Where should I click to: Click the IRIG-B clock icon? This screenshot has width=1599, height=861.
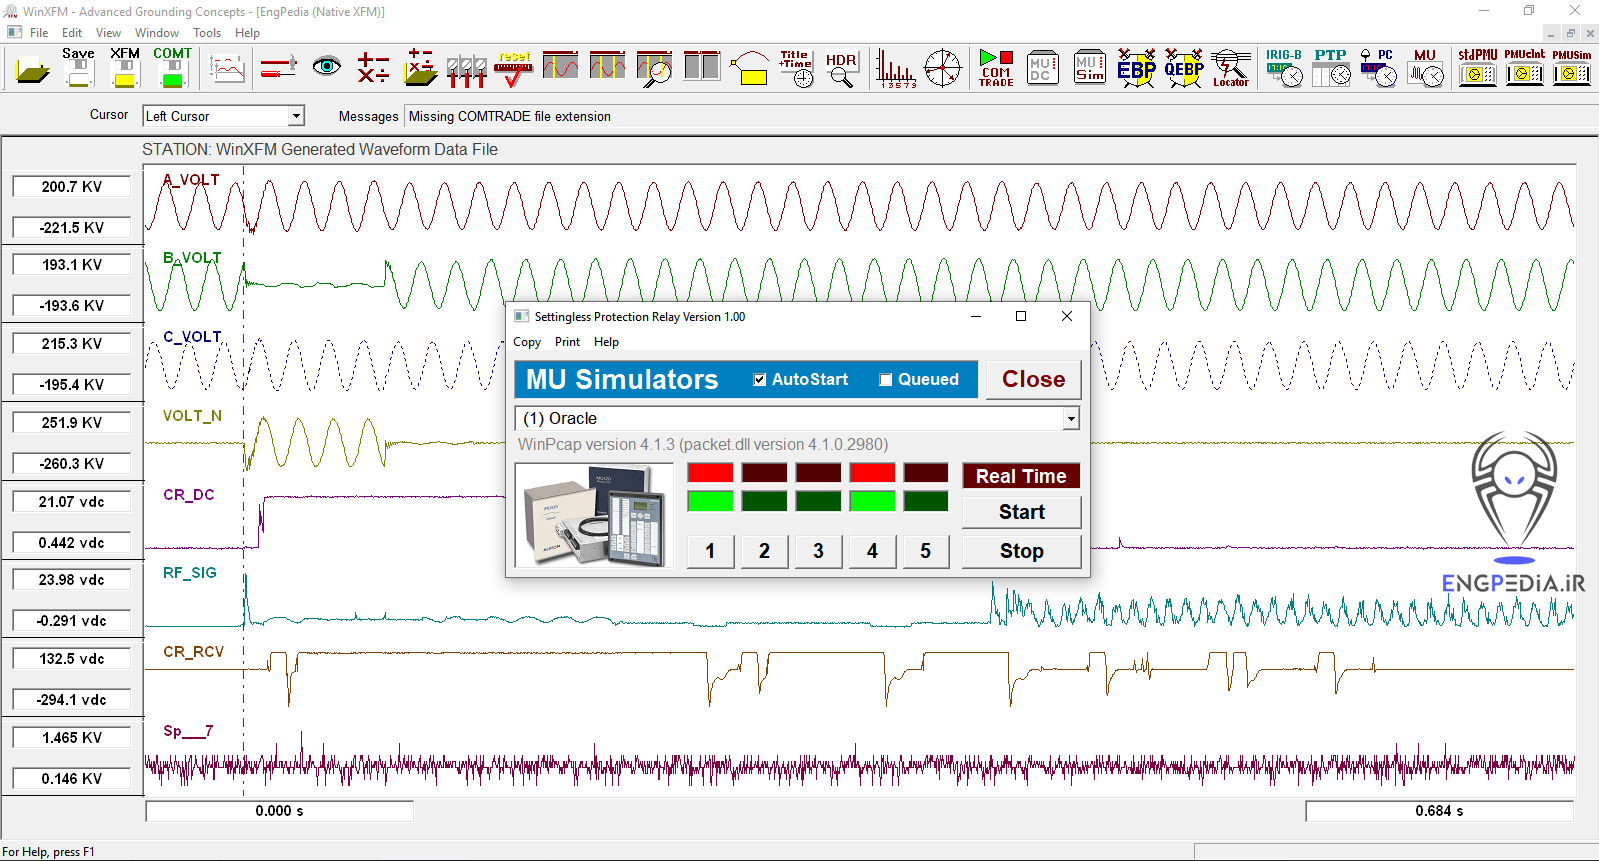point(1284,68)
